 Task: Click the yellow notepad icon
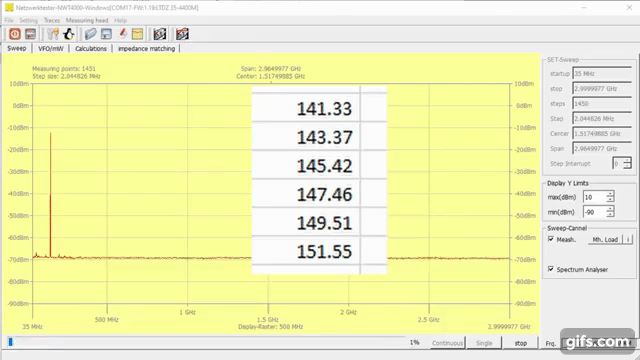point(138,34)
